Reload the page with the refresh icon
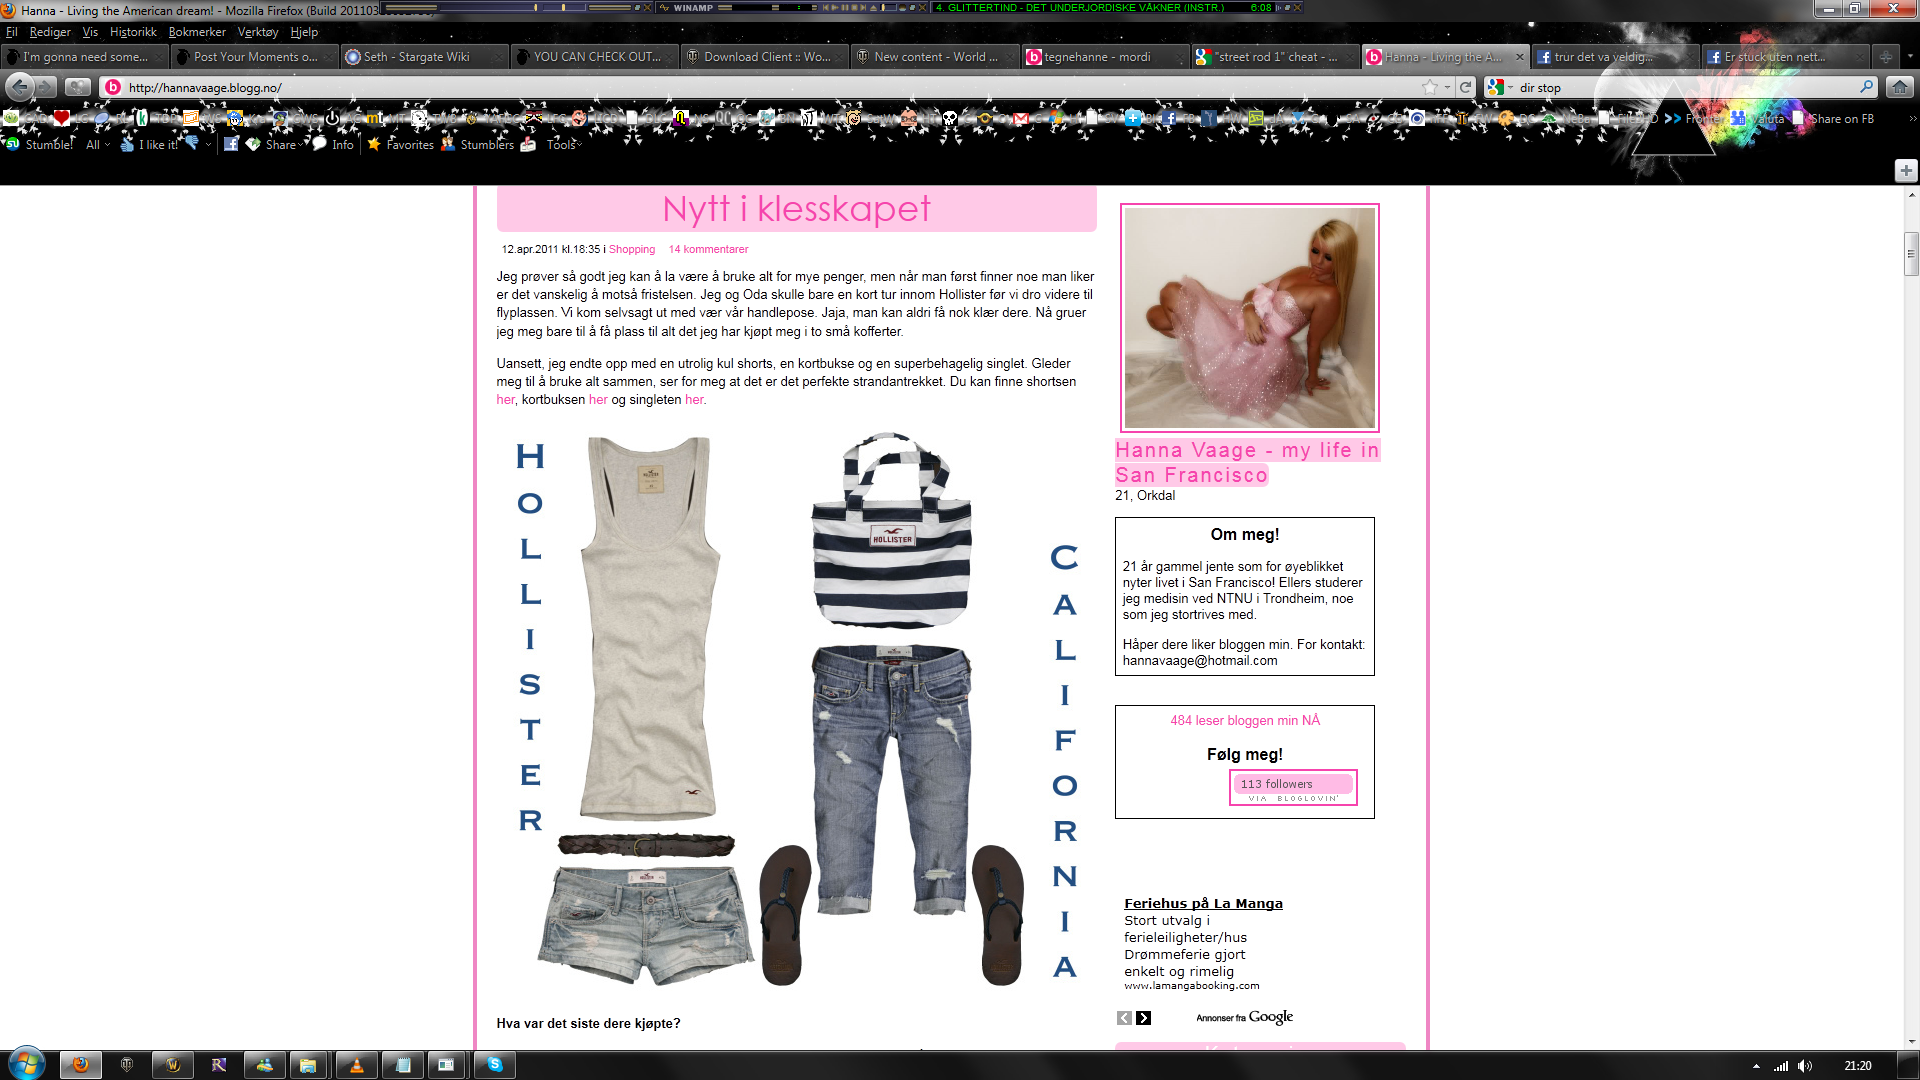Image resolution: width=1920 pixels, height=1080 pixels. [1465, 87]
